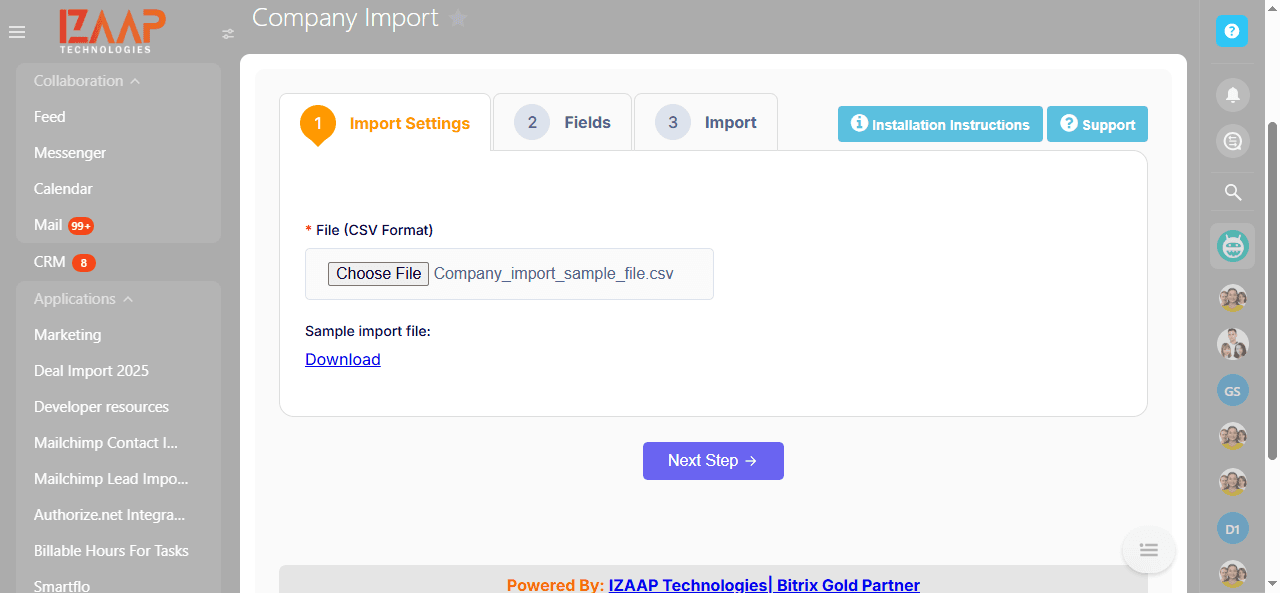The width and height of the screenshot is (1280, 593).
Task: Click Choose File to select a CSV
Action: tap(378, 273)
